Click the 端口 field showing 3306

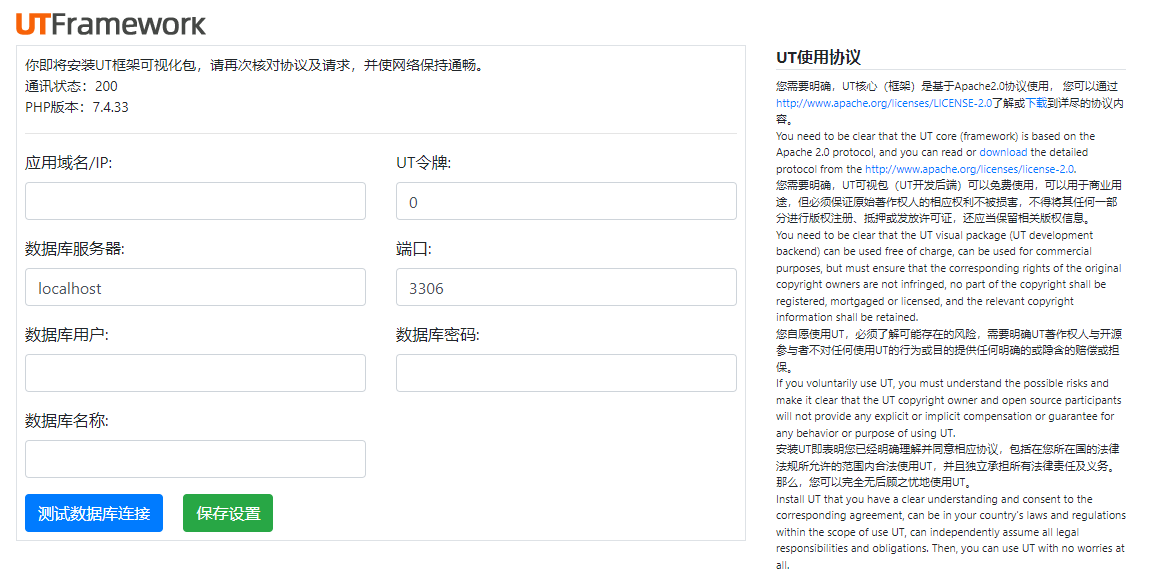click(x=566, y=287)
